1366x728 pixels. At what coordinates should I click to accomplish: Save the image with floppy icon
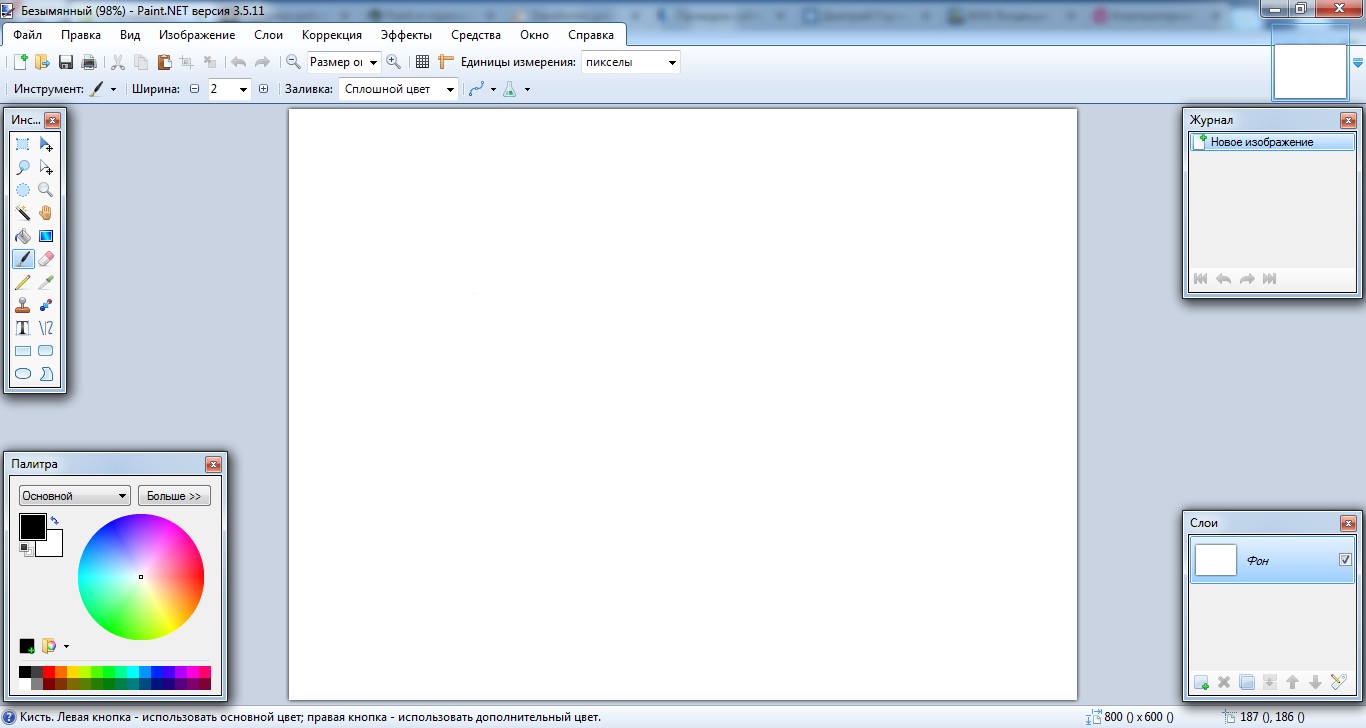click(66, 62)
